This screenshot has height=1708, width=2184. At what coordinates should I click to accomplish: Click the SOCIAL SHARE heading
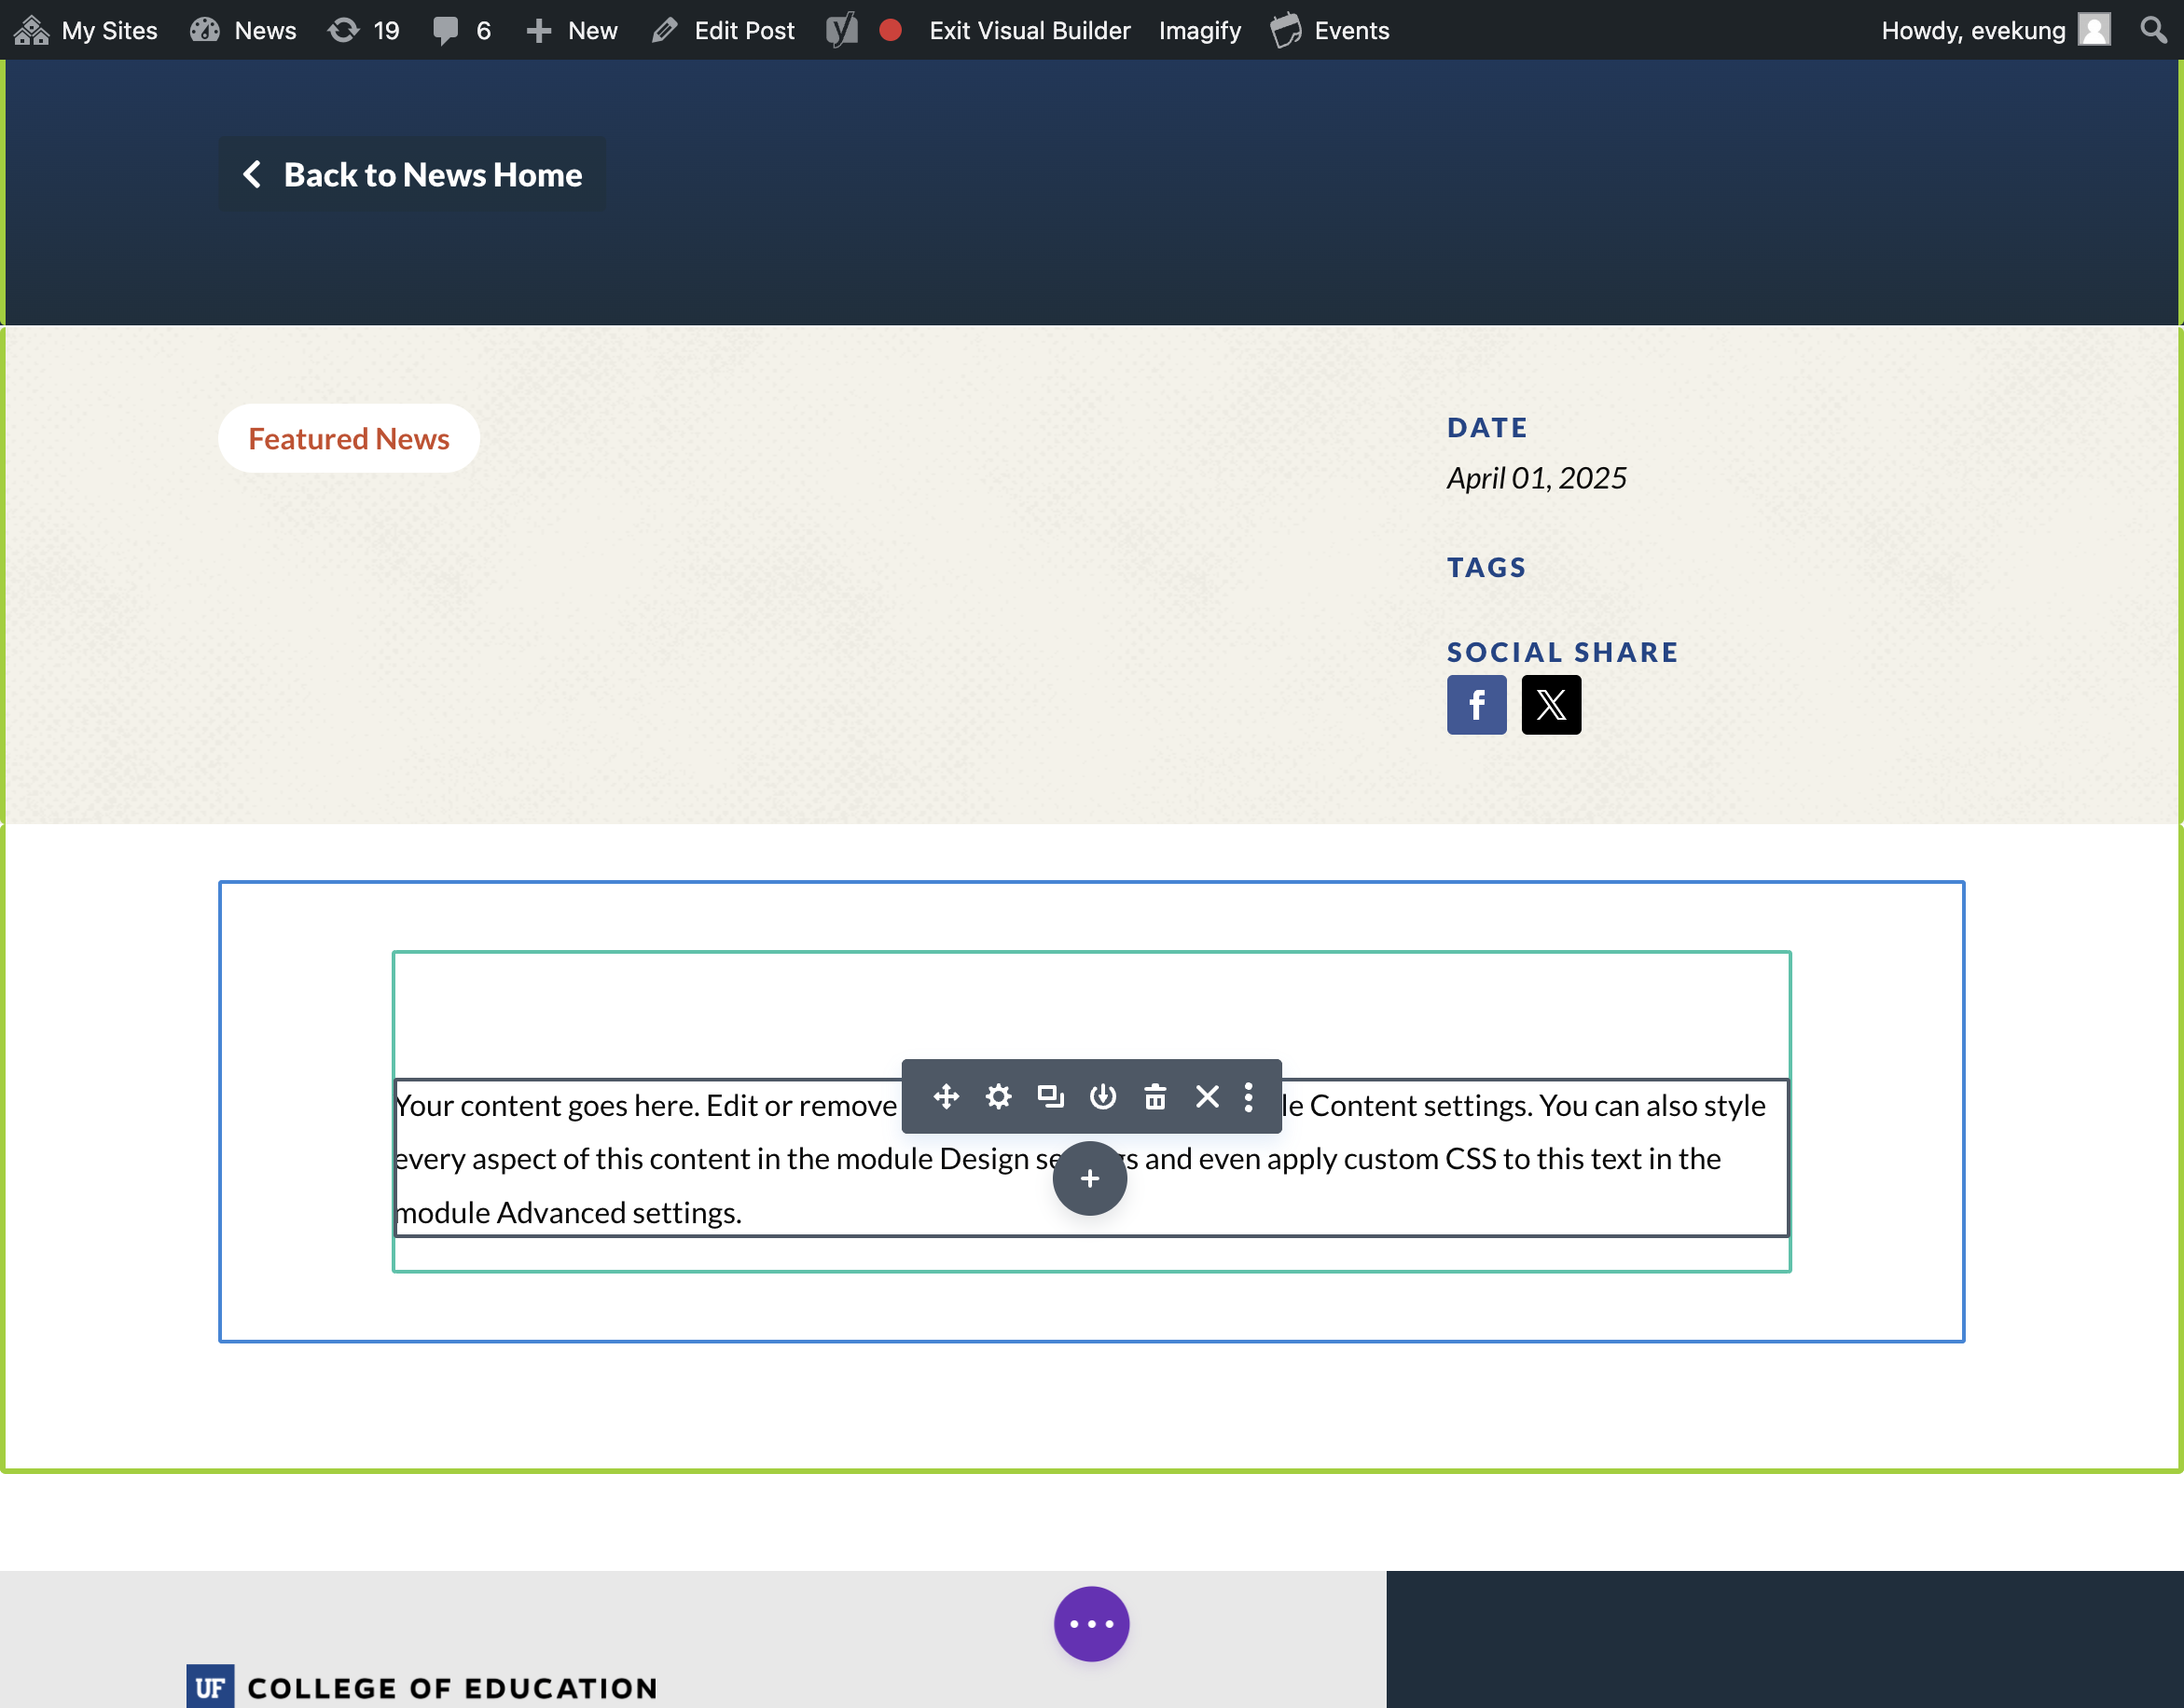click(x=1563, y=652)
